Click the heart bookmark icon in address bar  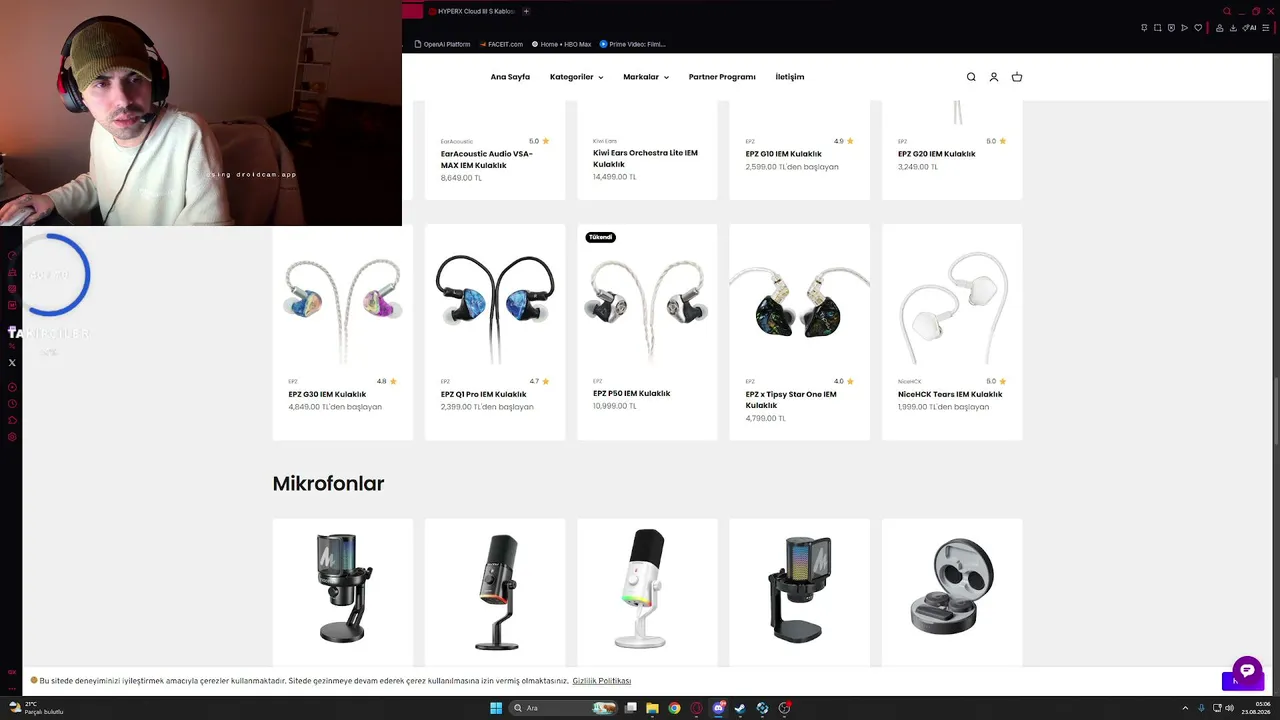pyautogui.click(x=1198, y=28)
